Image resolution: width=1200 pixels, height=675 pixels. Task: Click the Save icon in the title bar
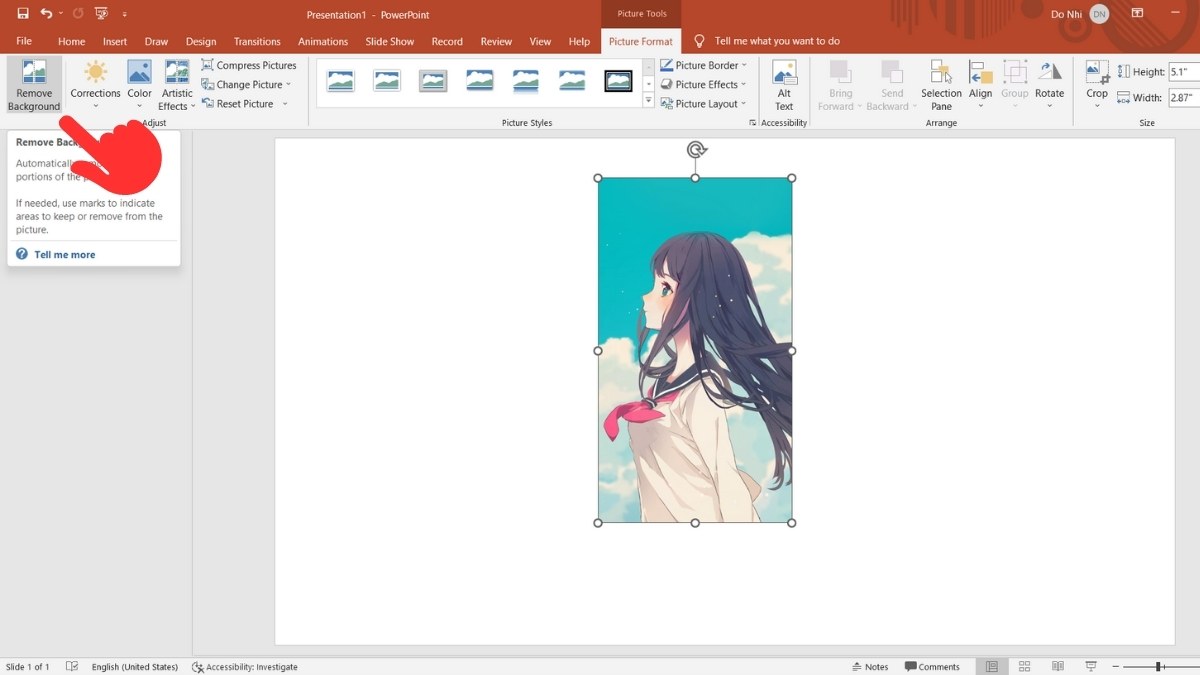click(x=23, y=14)
